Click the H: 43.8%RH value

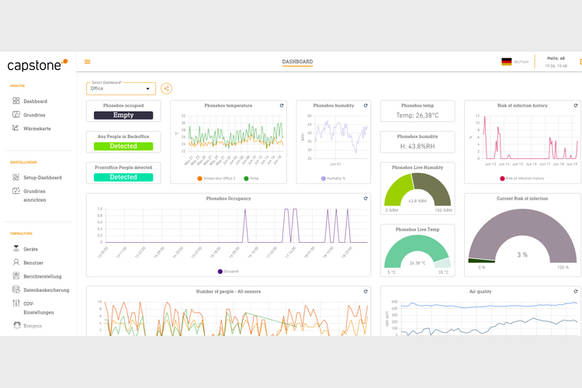(417, 146)
